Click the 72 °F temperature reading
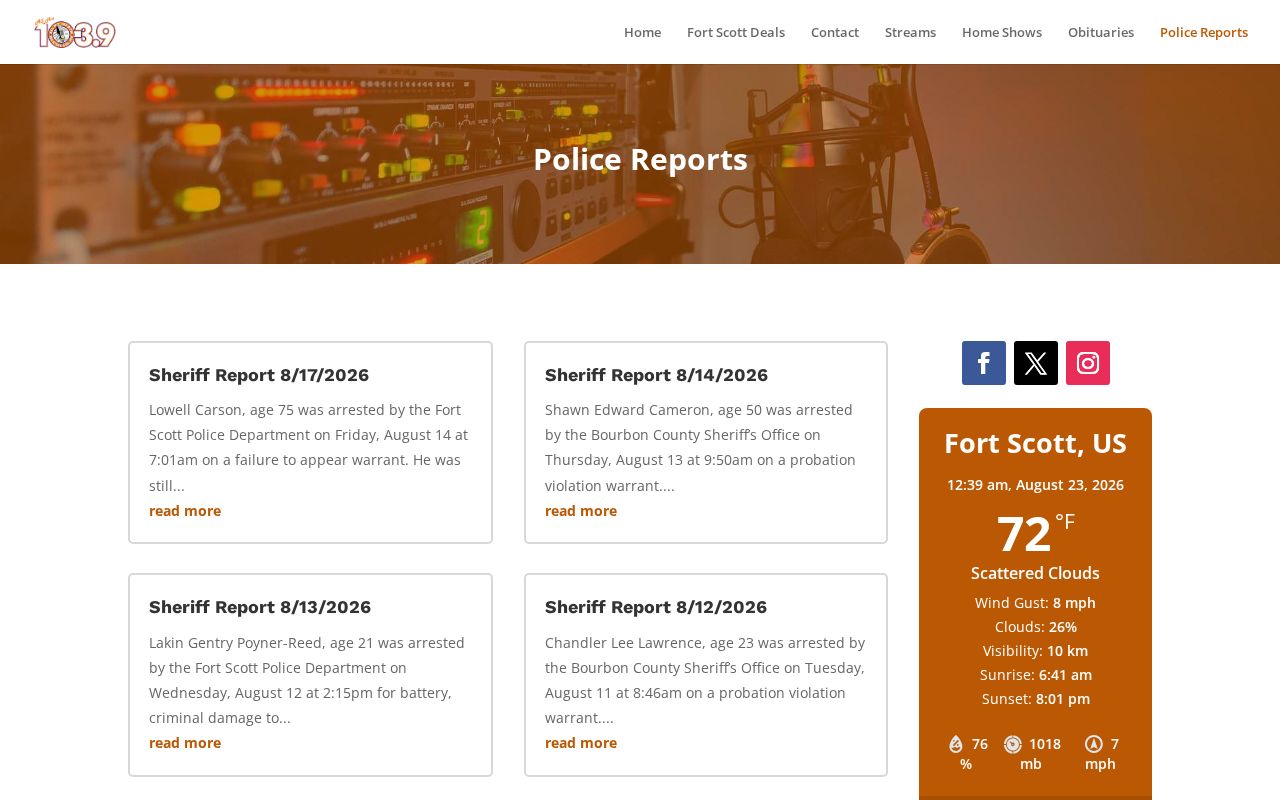Screen dimensions: 1280x800 (x=1035, y=532)
